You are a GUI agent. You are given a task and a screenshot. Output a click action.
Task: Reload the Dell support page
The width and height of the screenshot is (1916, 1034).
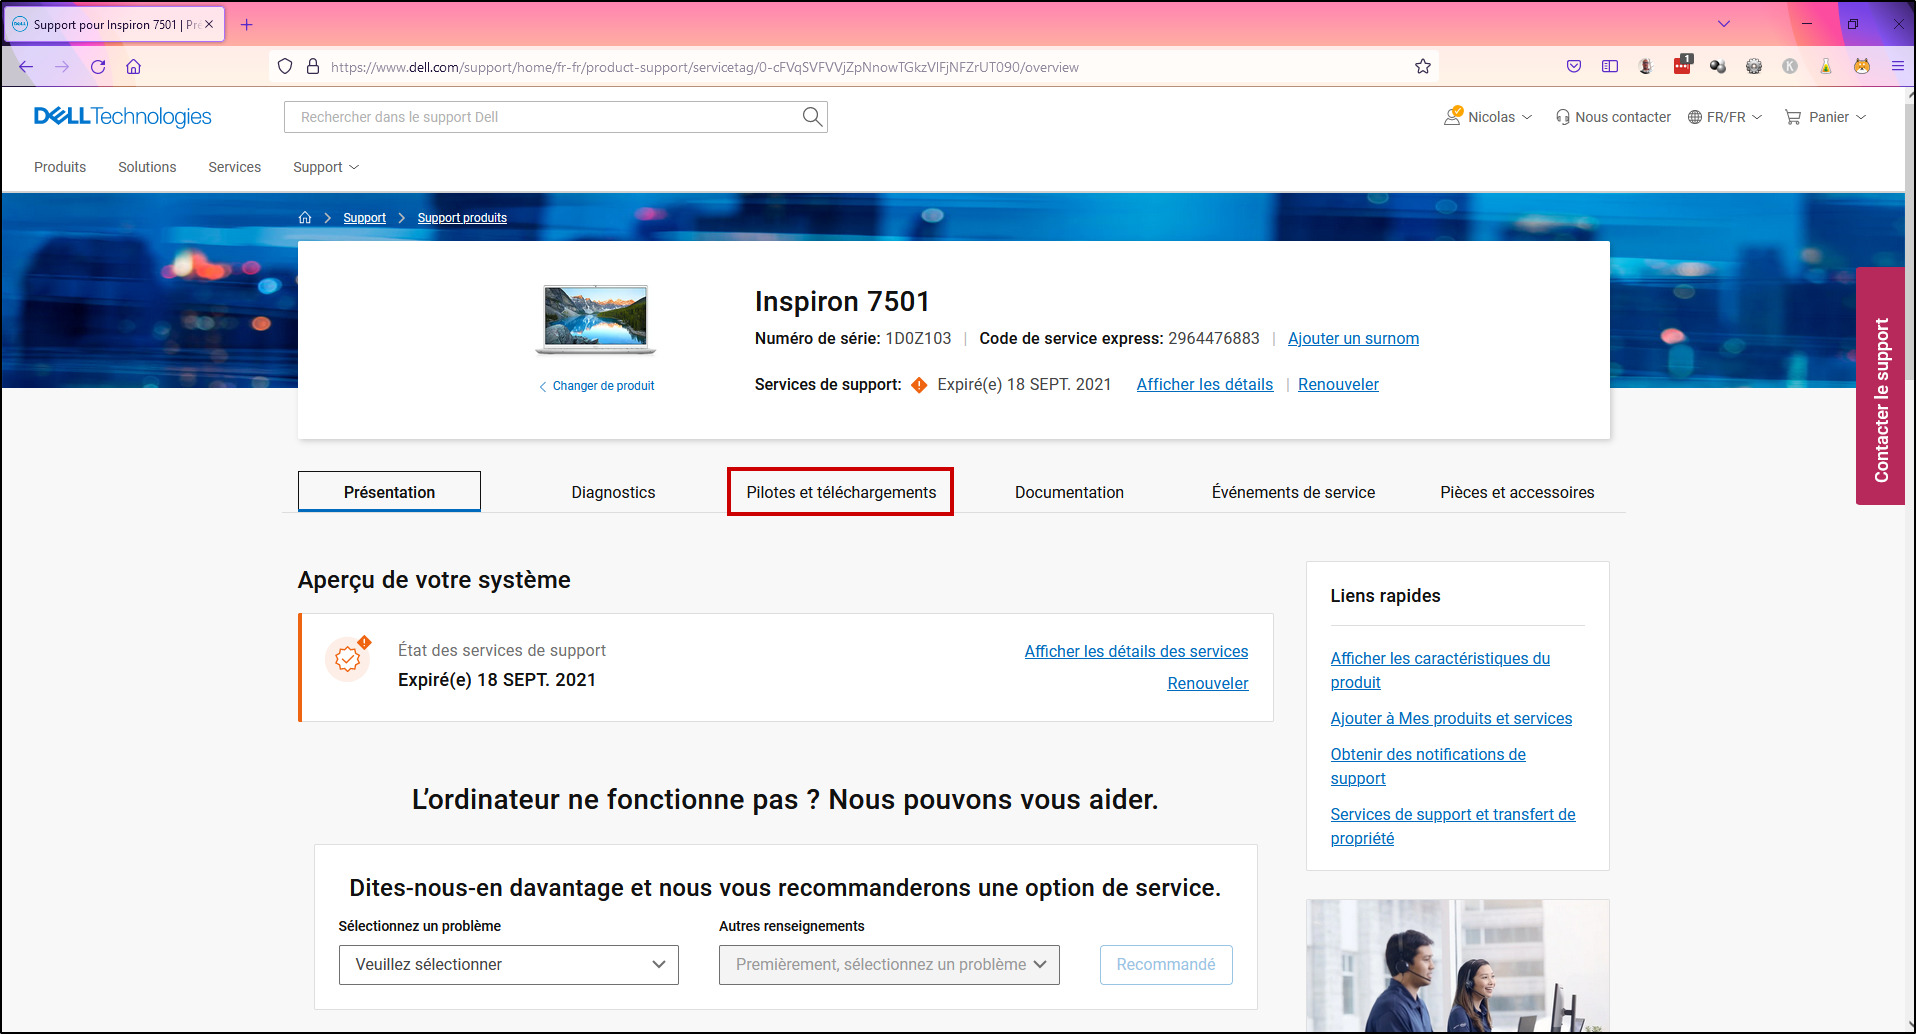pyautogui.click(x=98, y=67)
